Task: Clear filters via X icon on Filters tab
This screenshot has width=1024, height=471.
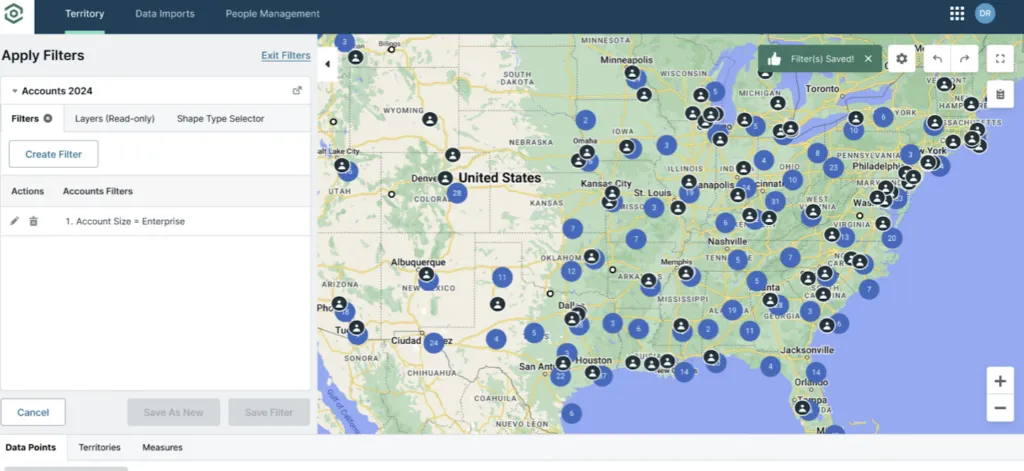Action: (48, 118)
